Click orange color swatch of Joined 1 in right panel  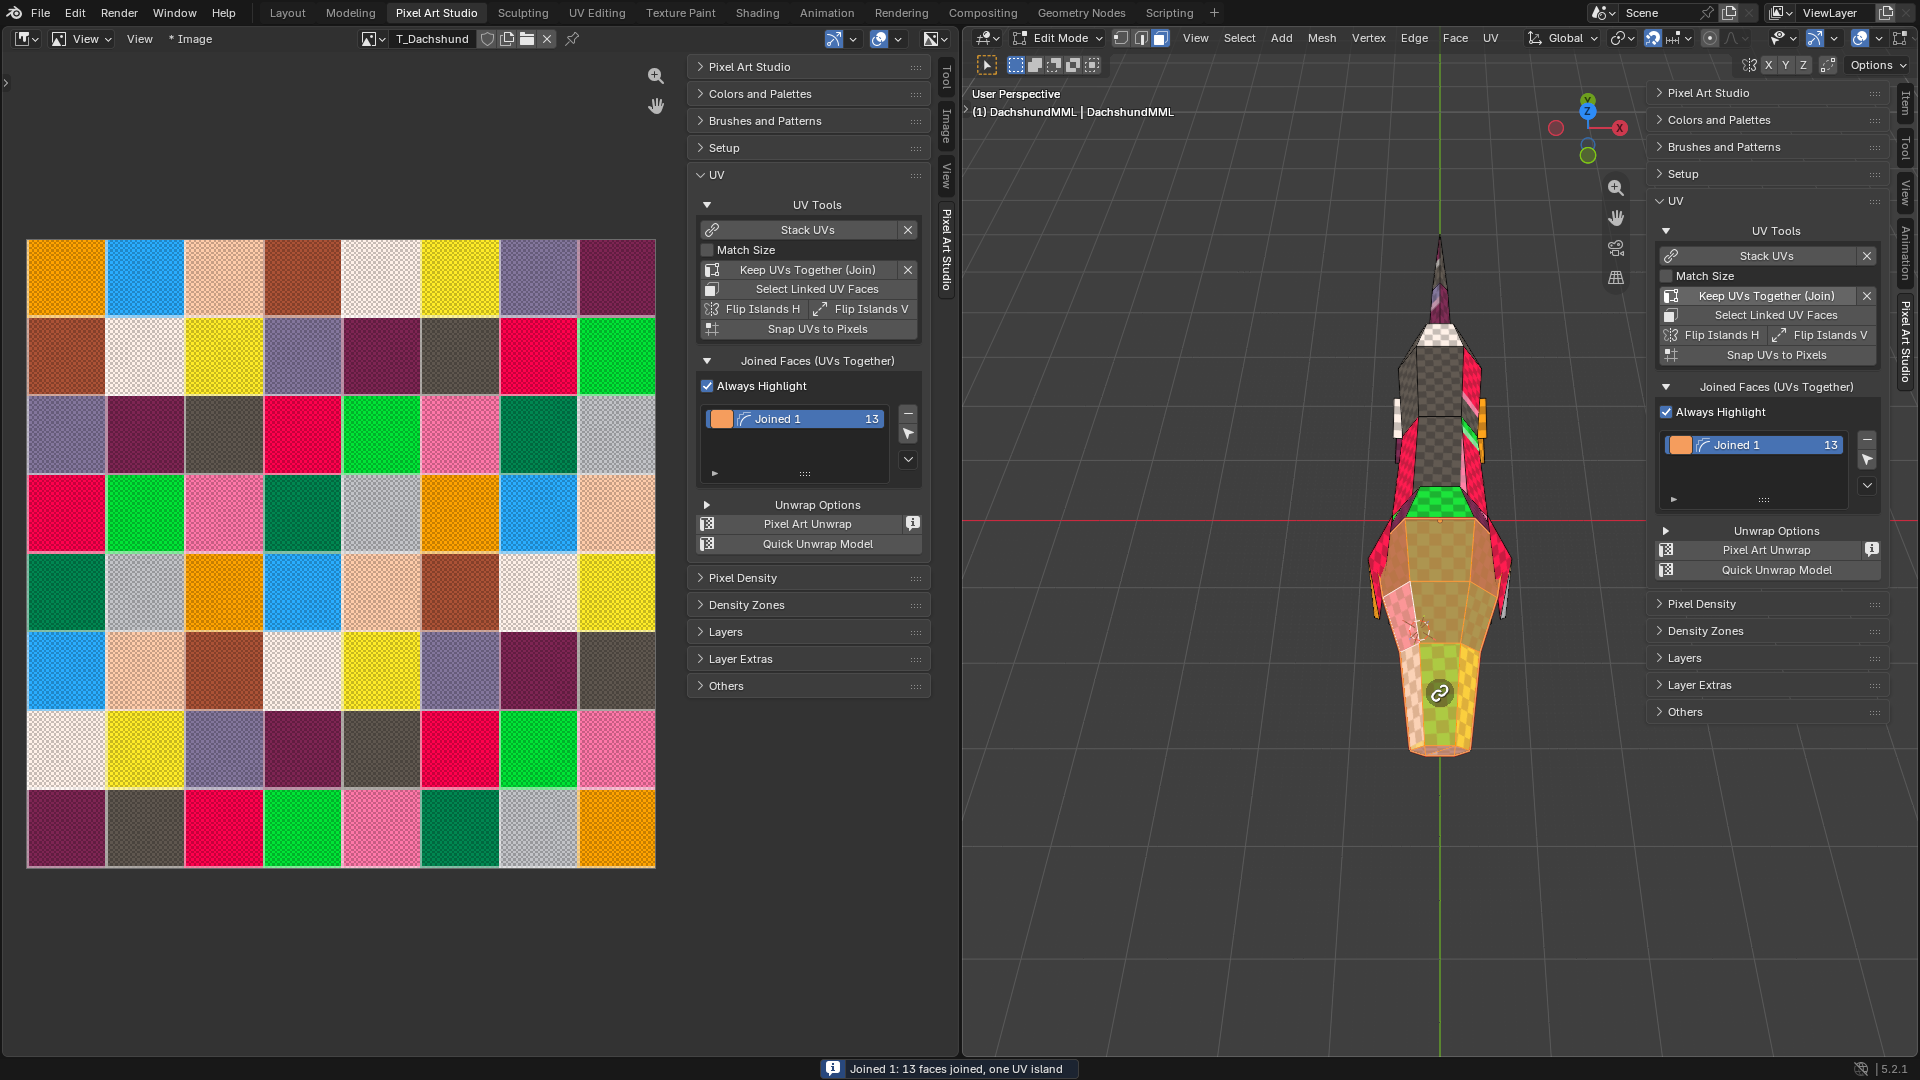click(x=1681, y=445)
